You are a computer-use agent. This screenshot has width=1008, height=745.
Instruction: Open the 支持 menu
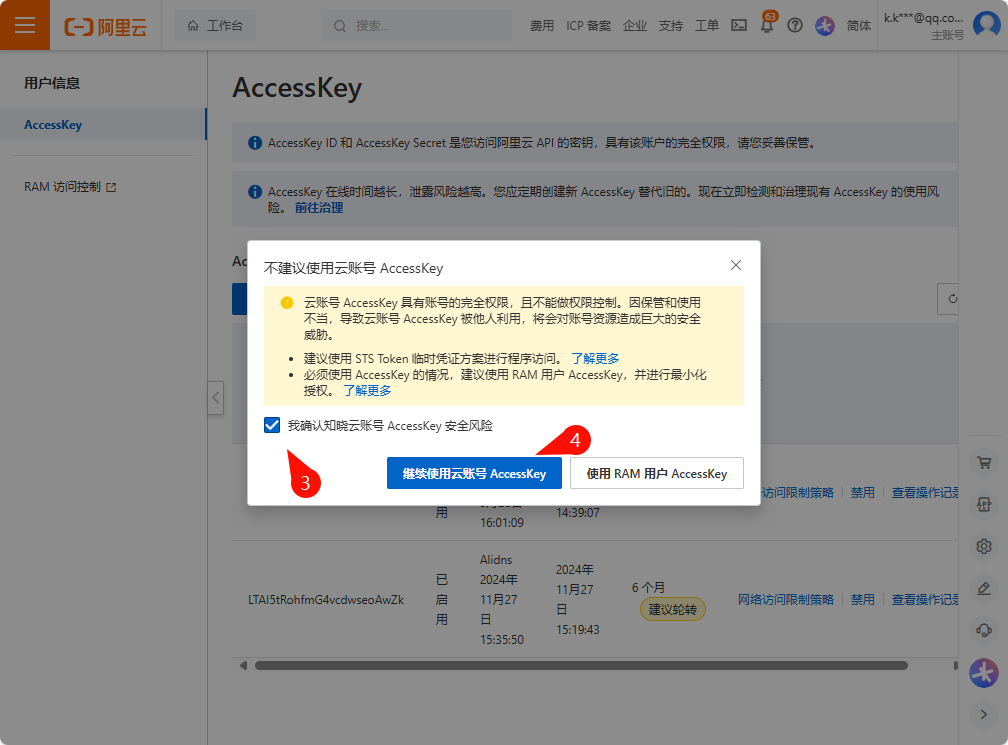[670, 26]
